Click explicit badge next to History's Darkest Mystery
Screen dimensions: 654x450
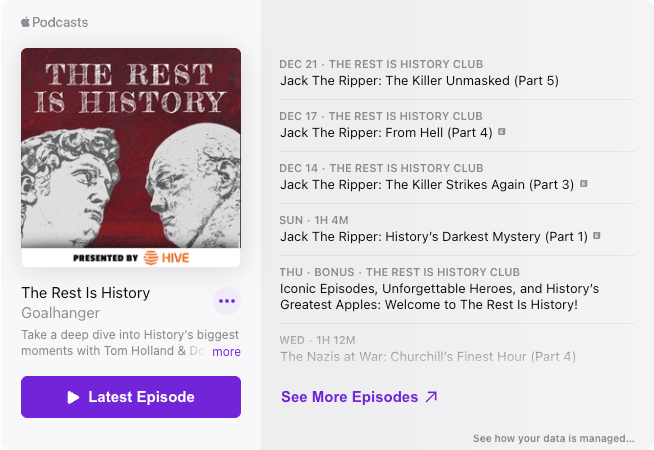(x=597, y=236)
